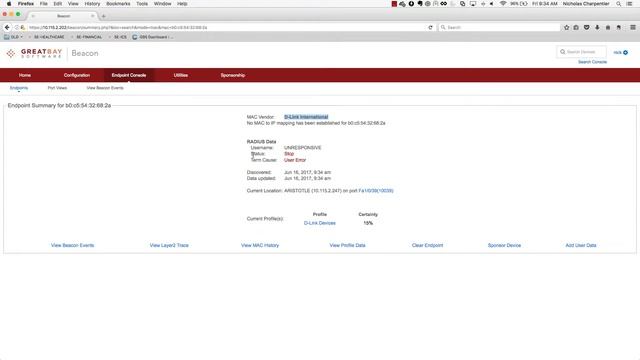The height and width of the screenshot is (360, 640).
Task: Click the blue help icon top right
Action: [x=625, y=53]
